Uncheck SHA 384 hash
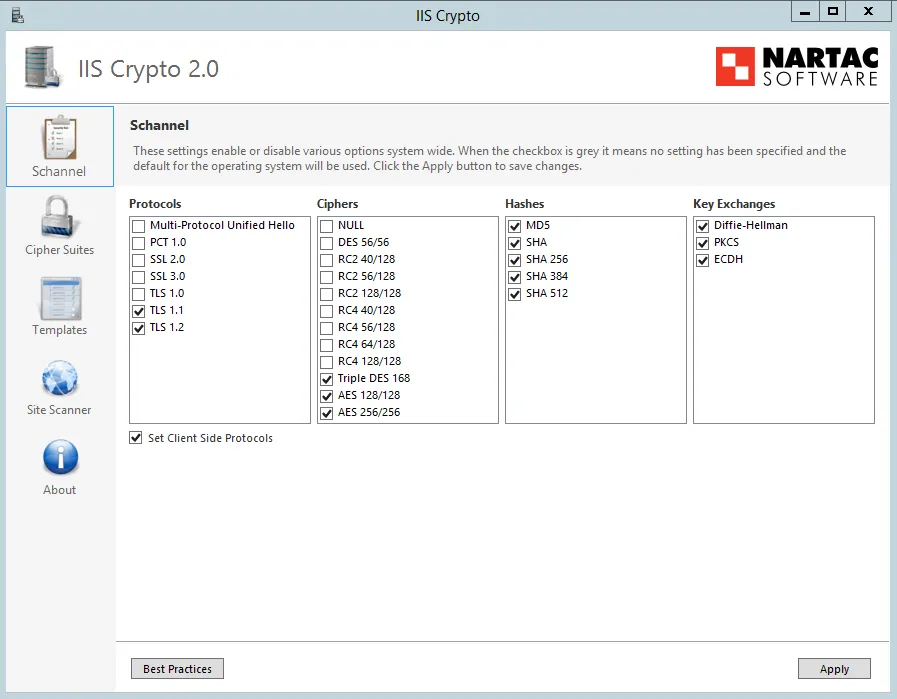The height and width of the screenshot is (699, 897). point(515,277)
